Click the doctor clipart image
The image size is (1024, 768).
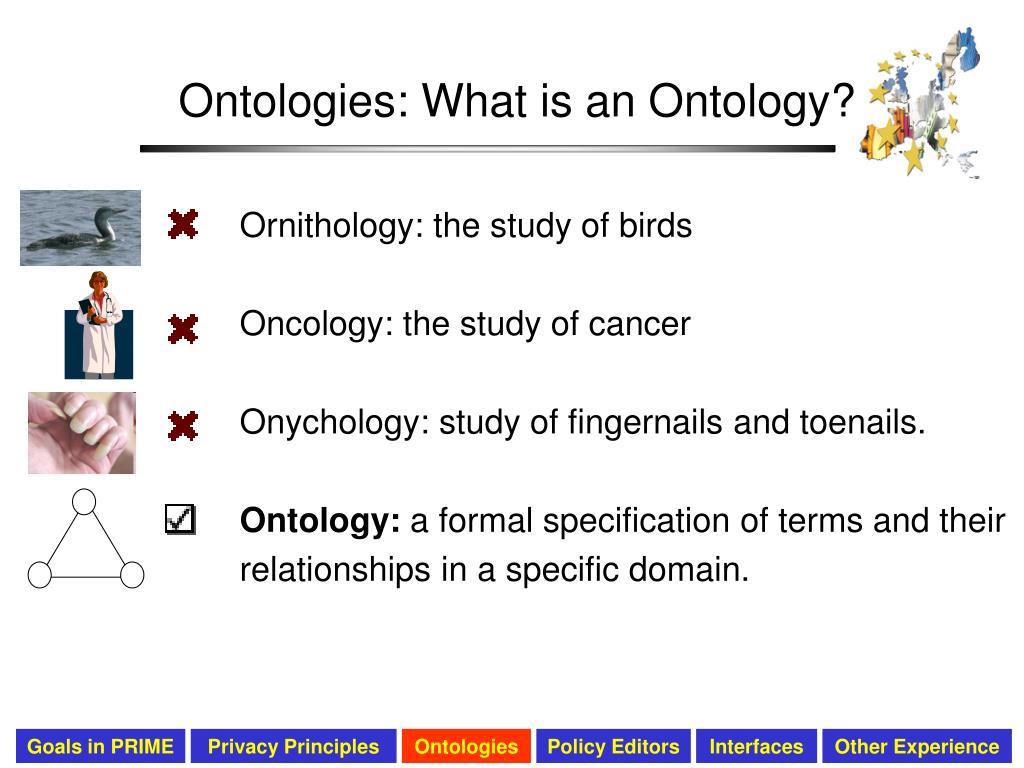(x=99, y=325)
